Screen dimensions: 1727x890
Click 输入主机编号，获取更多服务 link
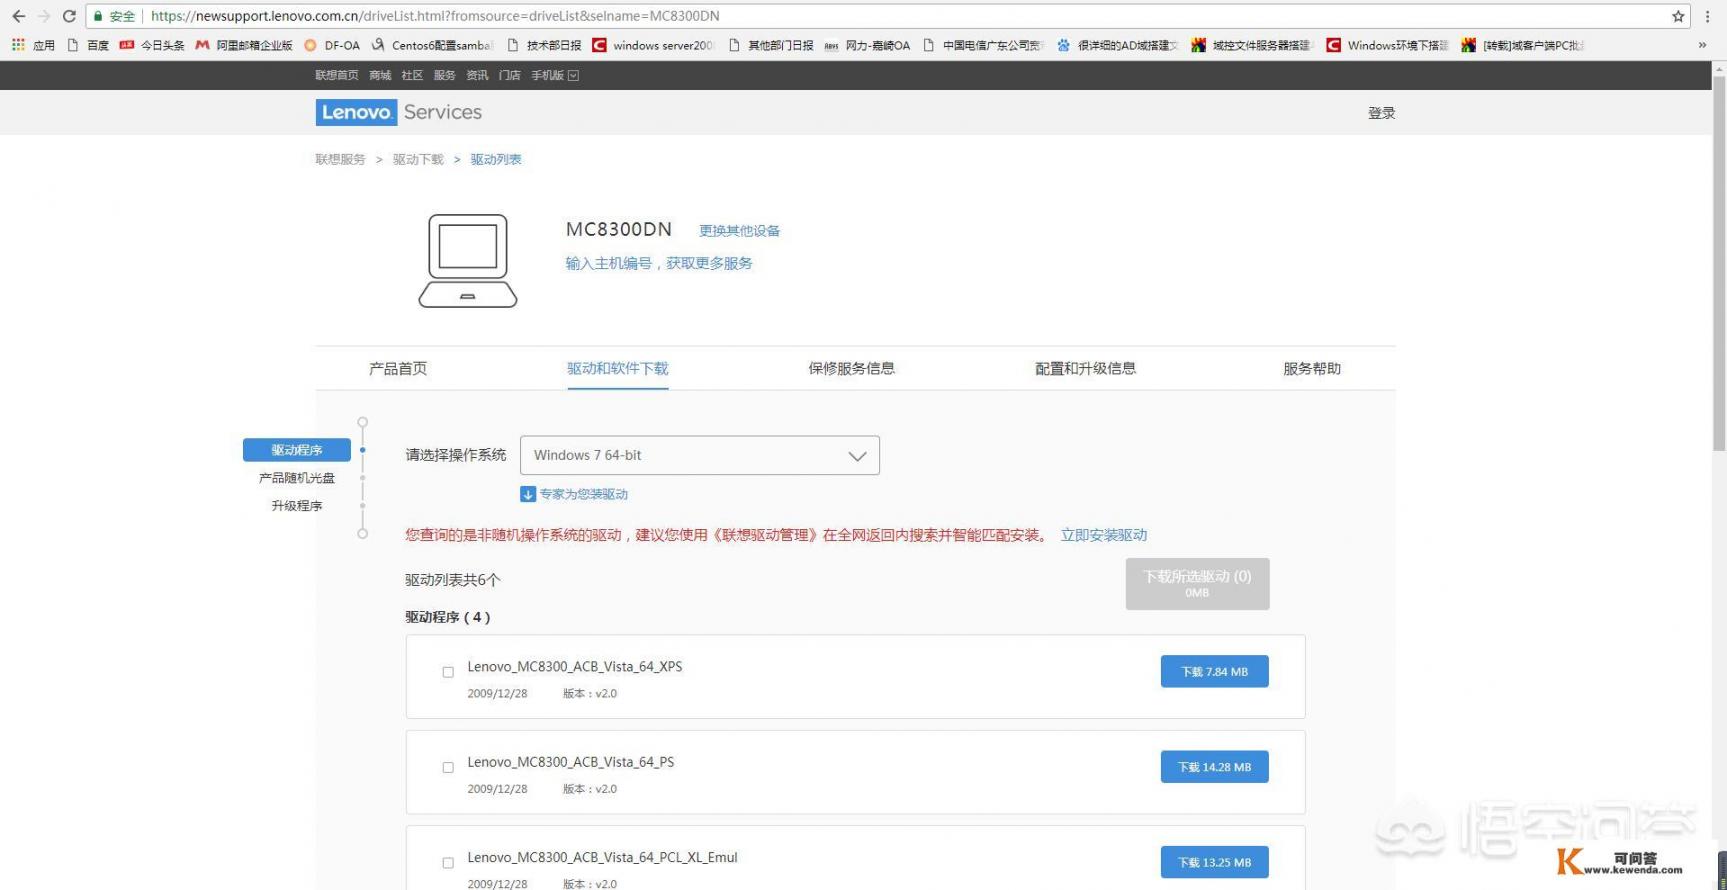(x=659, y=263)
